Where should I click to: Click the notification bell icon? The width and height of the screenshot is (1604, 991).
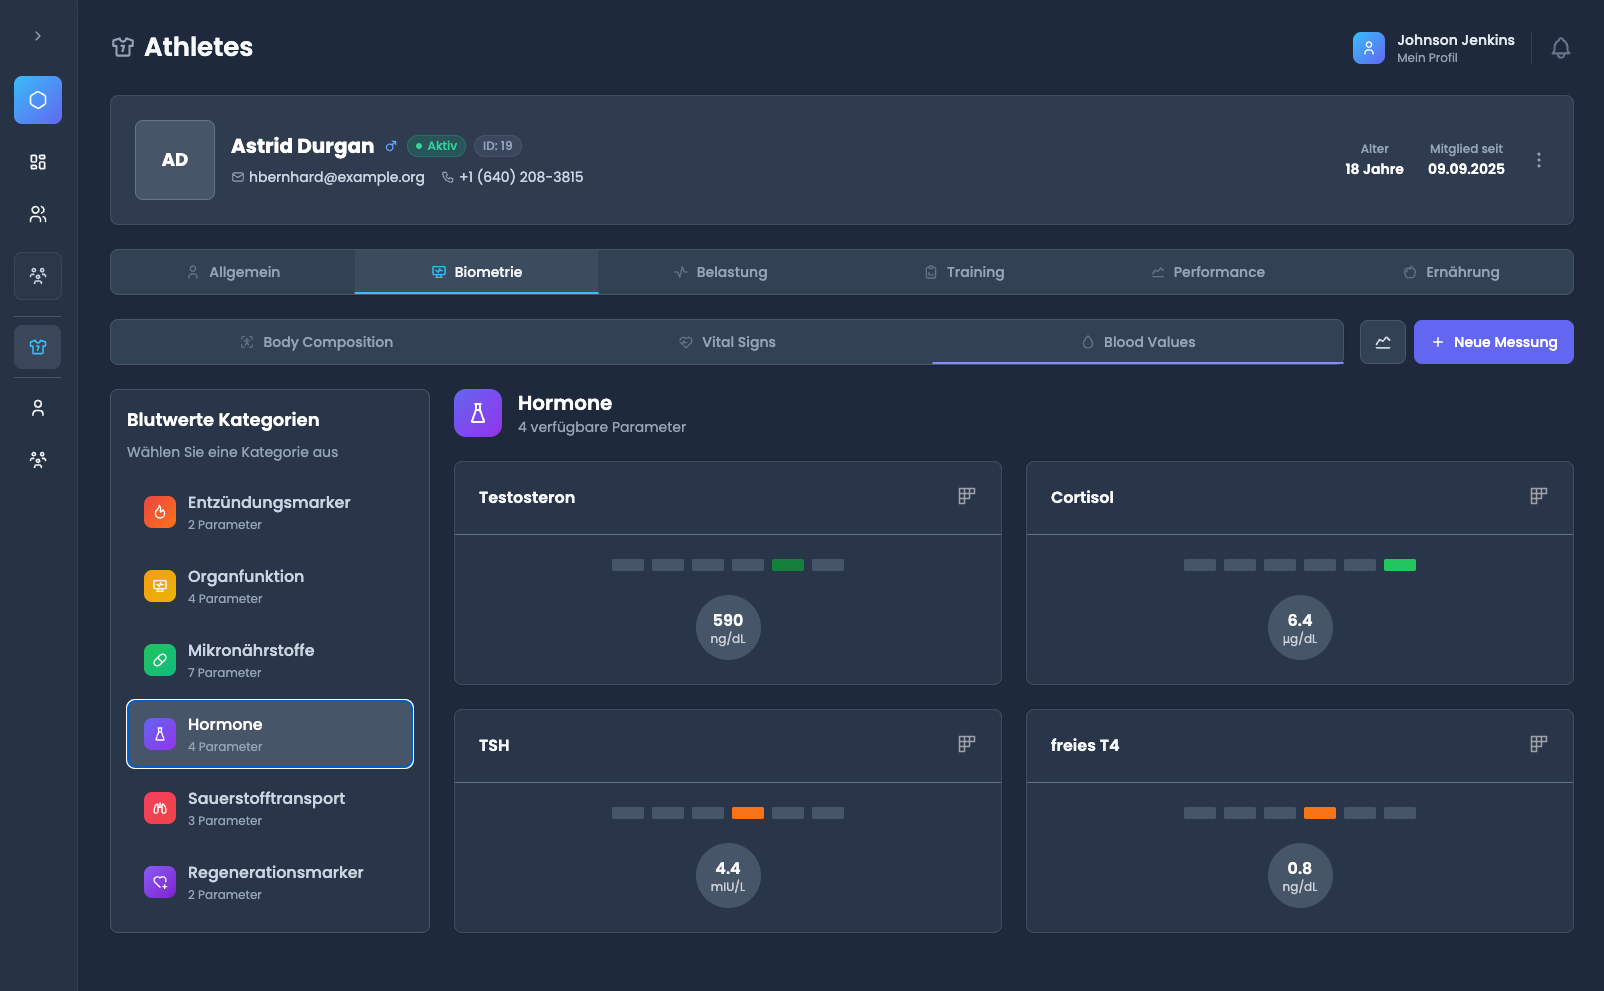tap(1560, 48)
